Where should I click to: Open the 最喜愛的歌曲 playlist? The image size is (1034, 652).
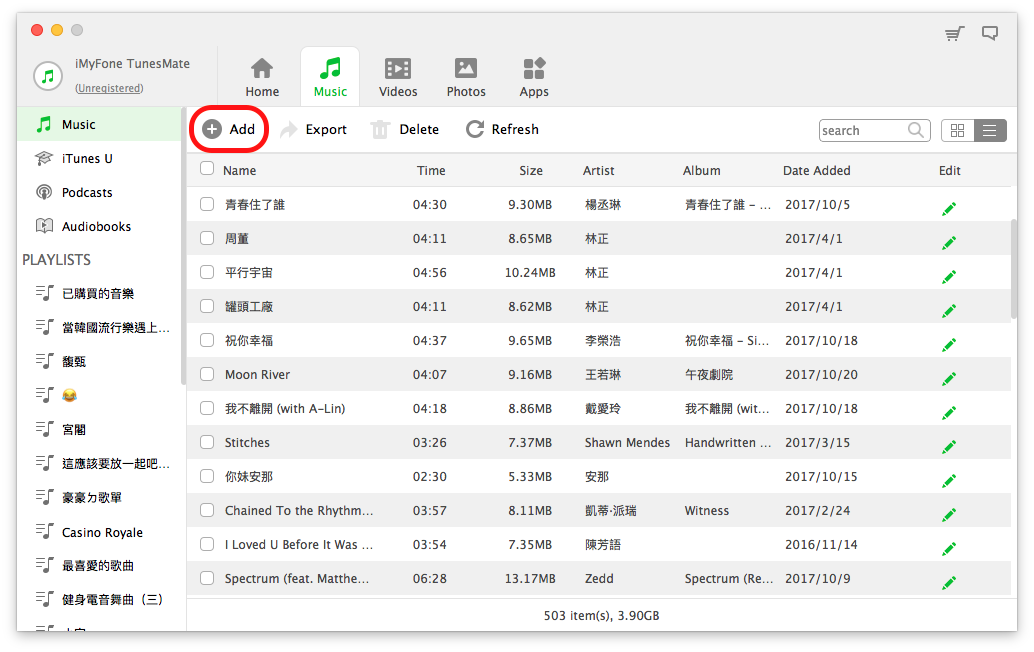tap(99, 566)
